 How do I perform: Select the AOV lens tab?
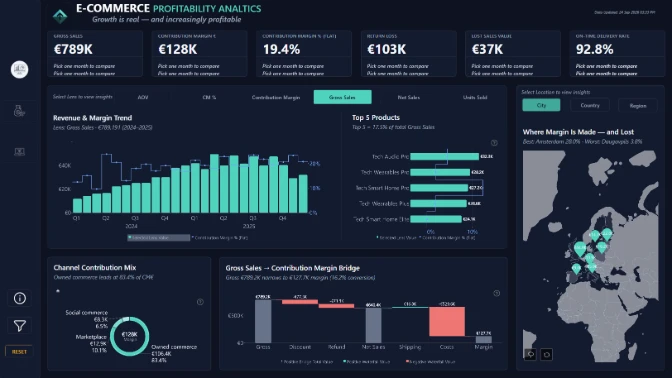click(x=143, y=97)
